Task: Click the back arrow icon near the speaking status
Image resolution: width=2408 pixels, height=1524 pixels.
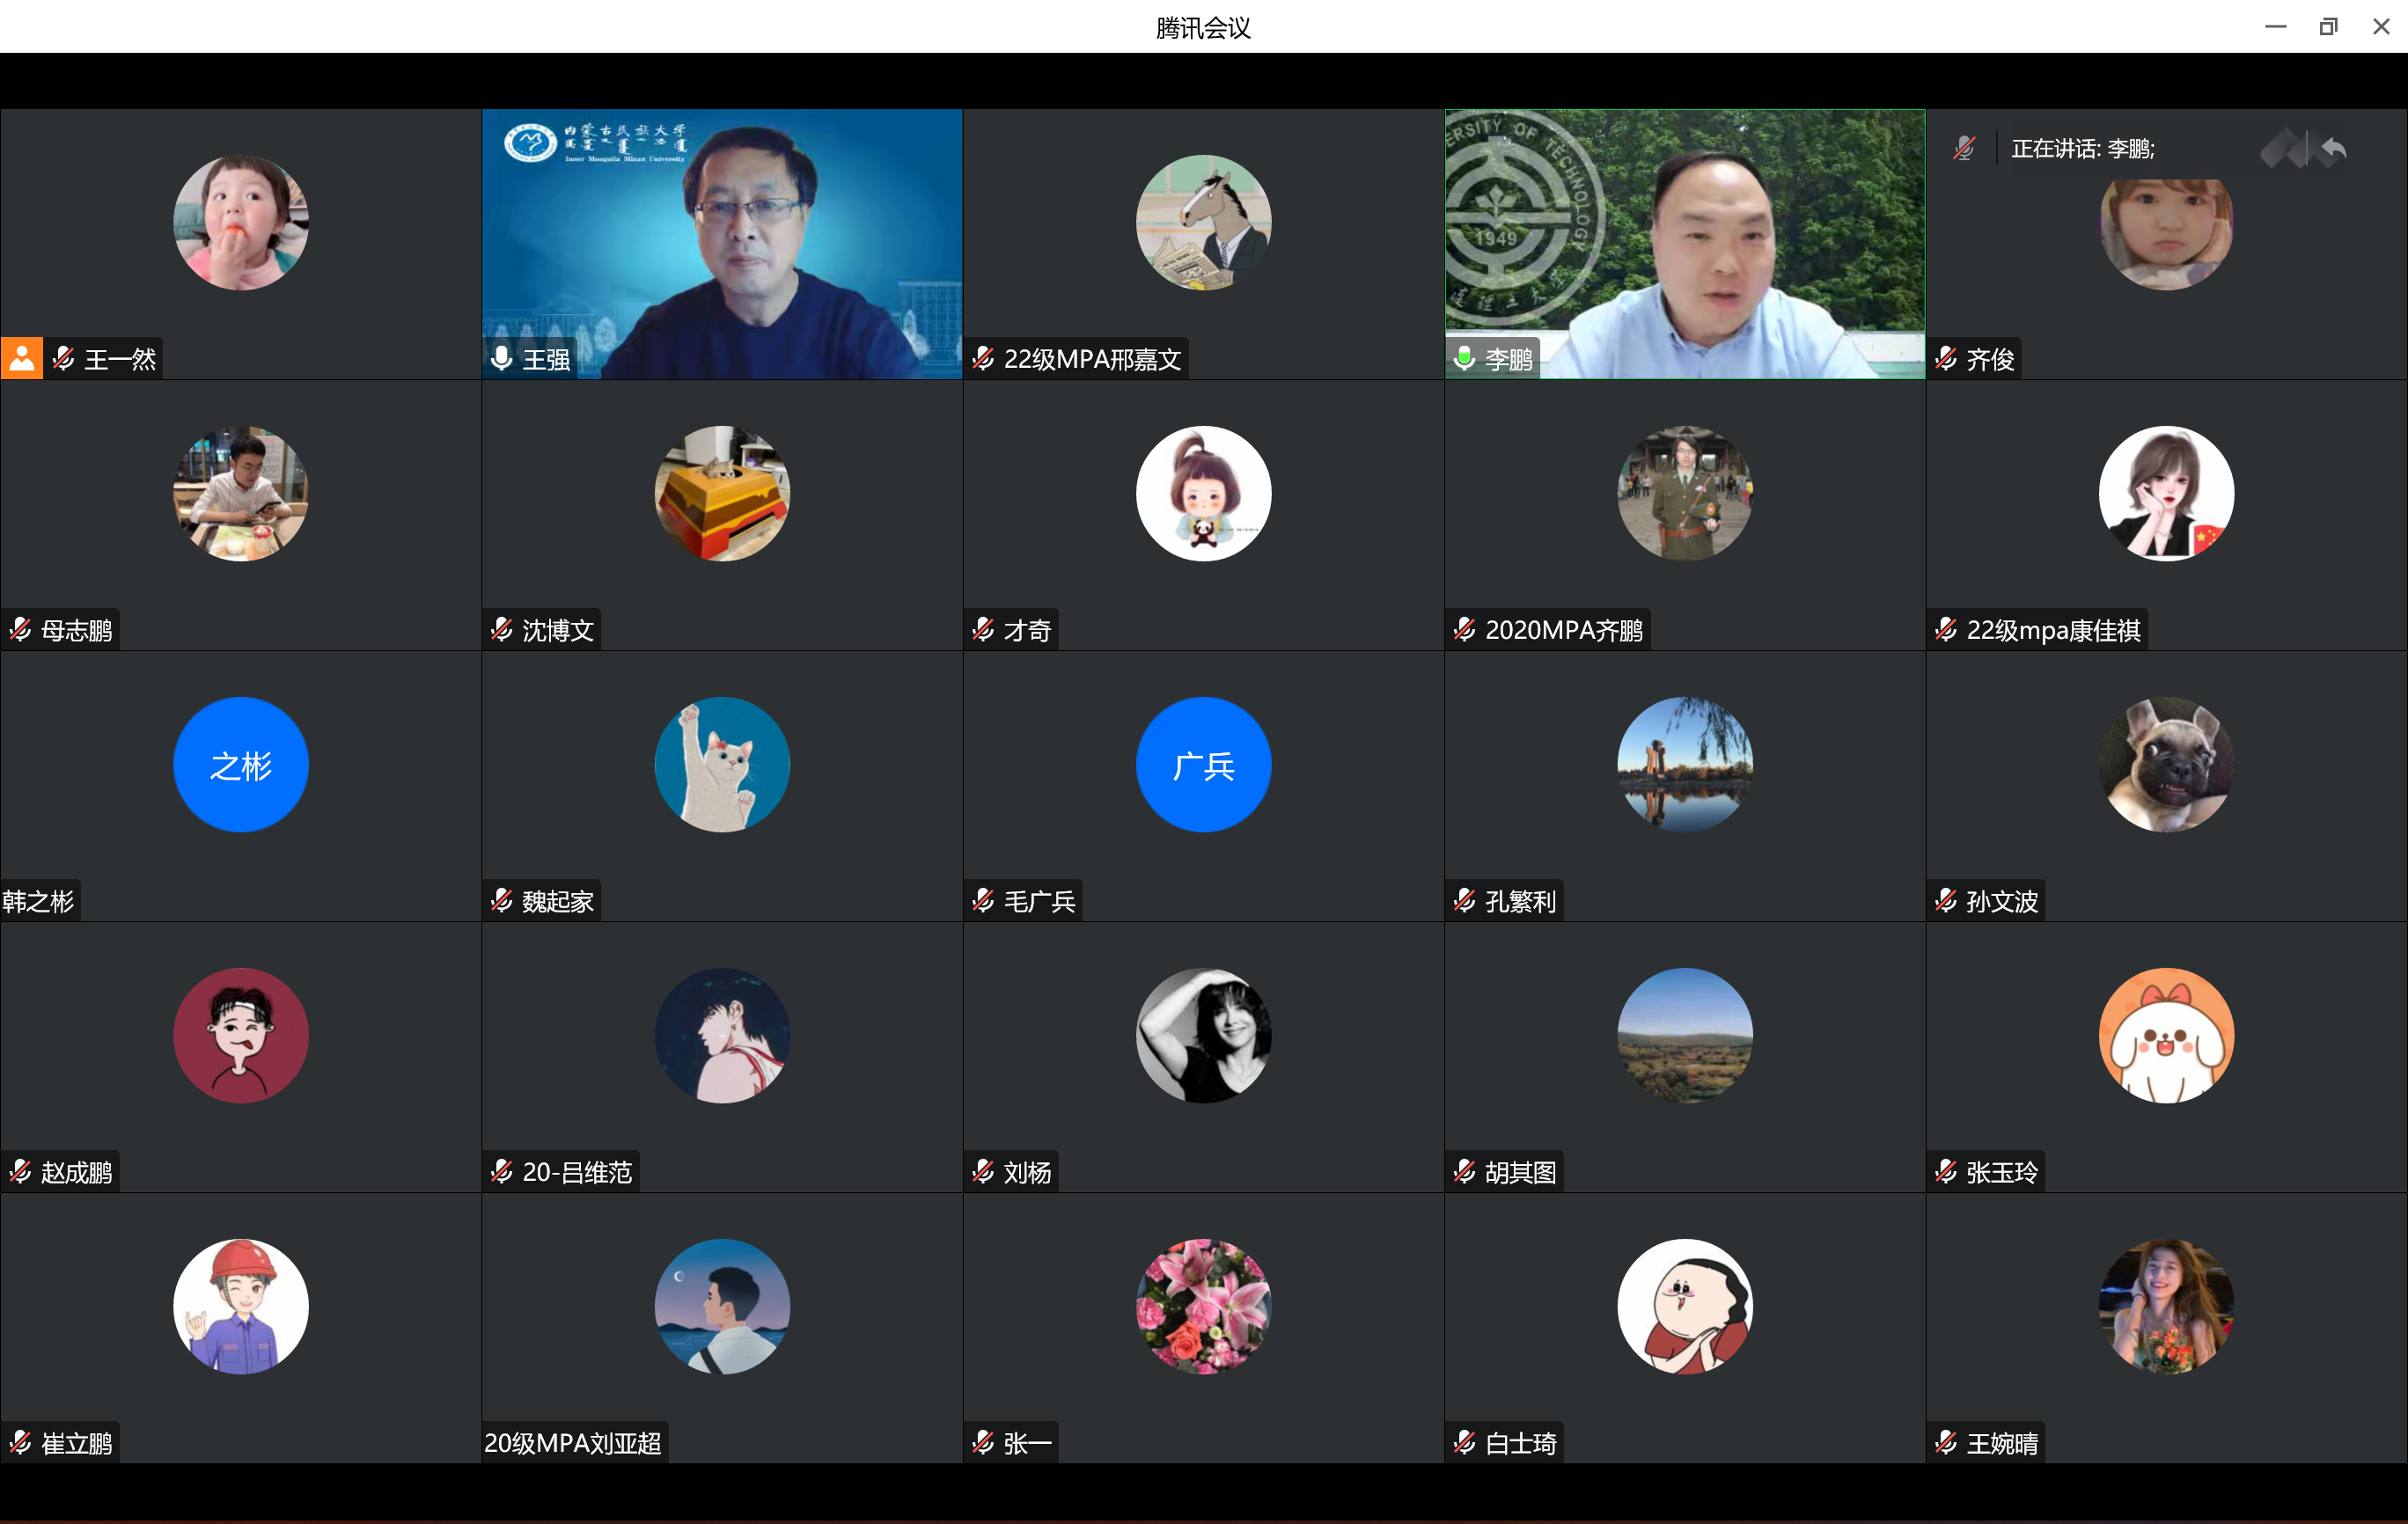Action: click(x=2334, y=149)
